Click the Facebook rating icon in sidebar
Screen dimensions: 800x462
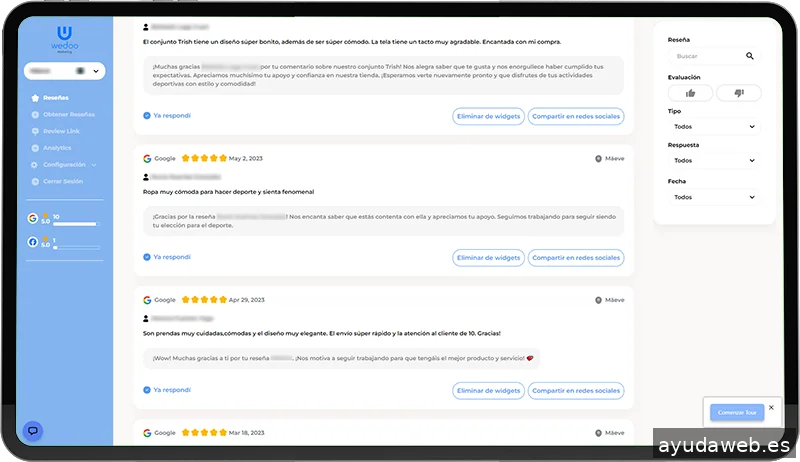(x=32, y=242)
